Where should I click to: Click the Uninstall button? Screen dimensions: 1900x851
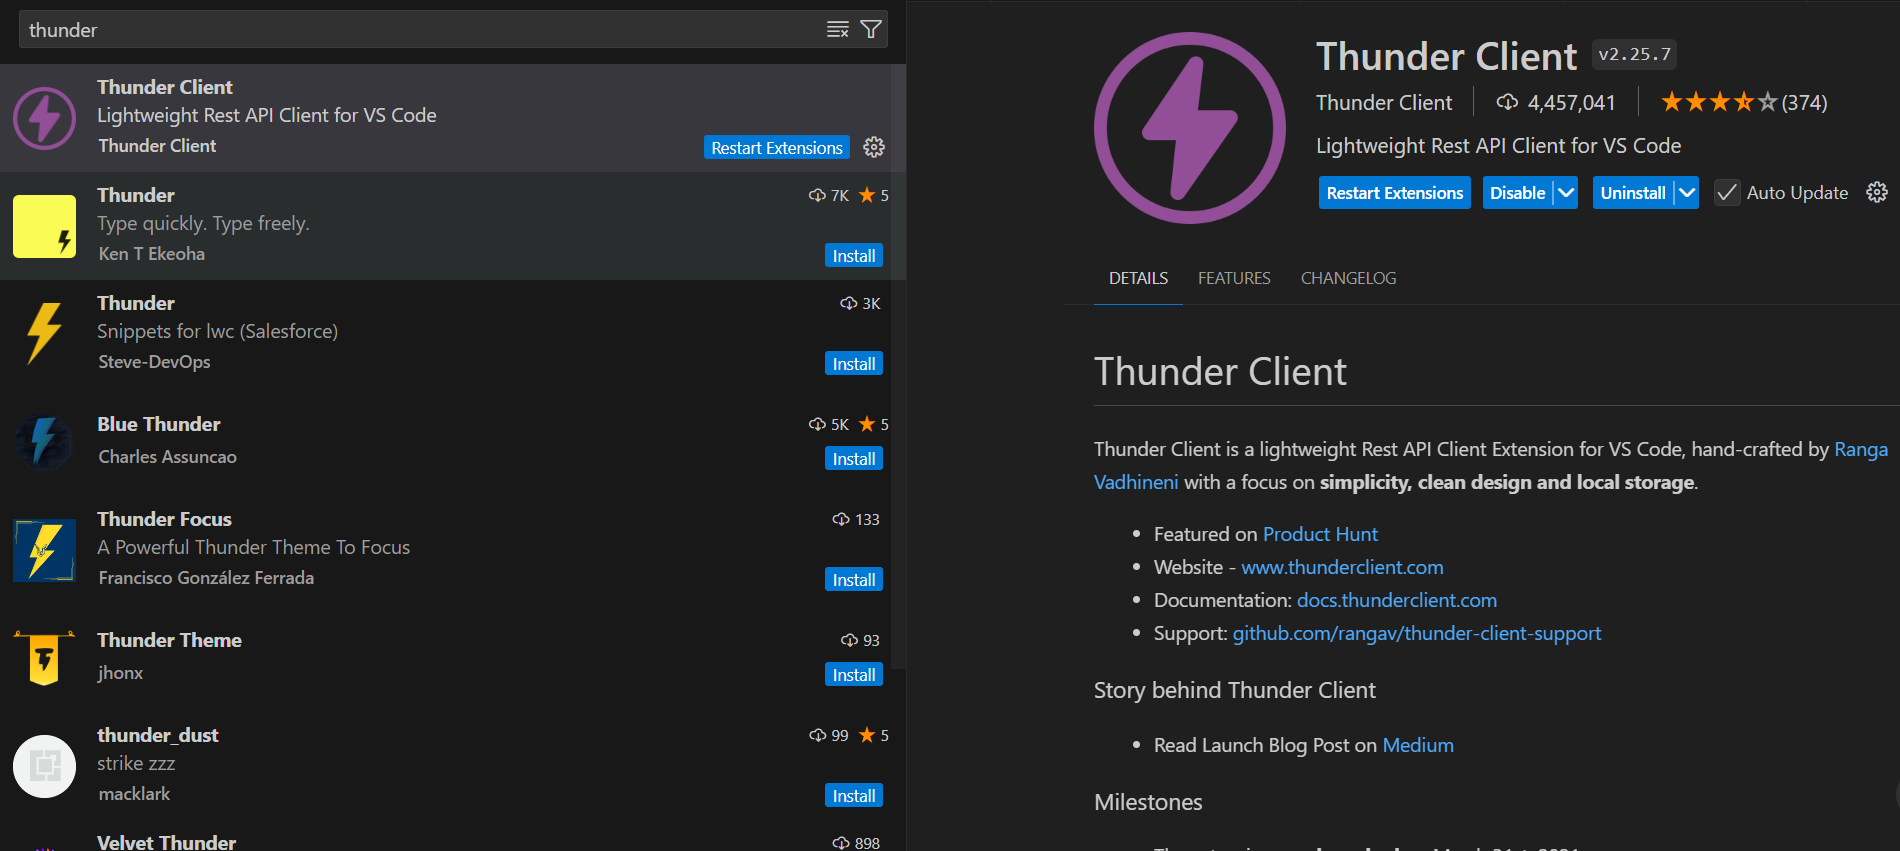1632,193
